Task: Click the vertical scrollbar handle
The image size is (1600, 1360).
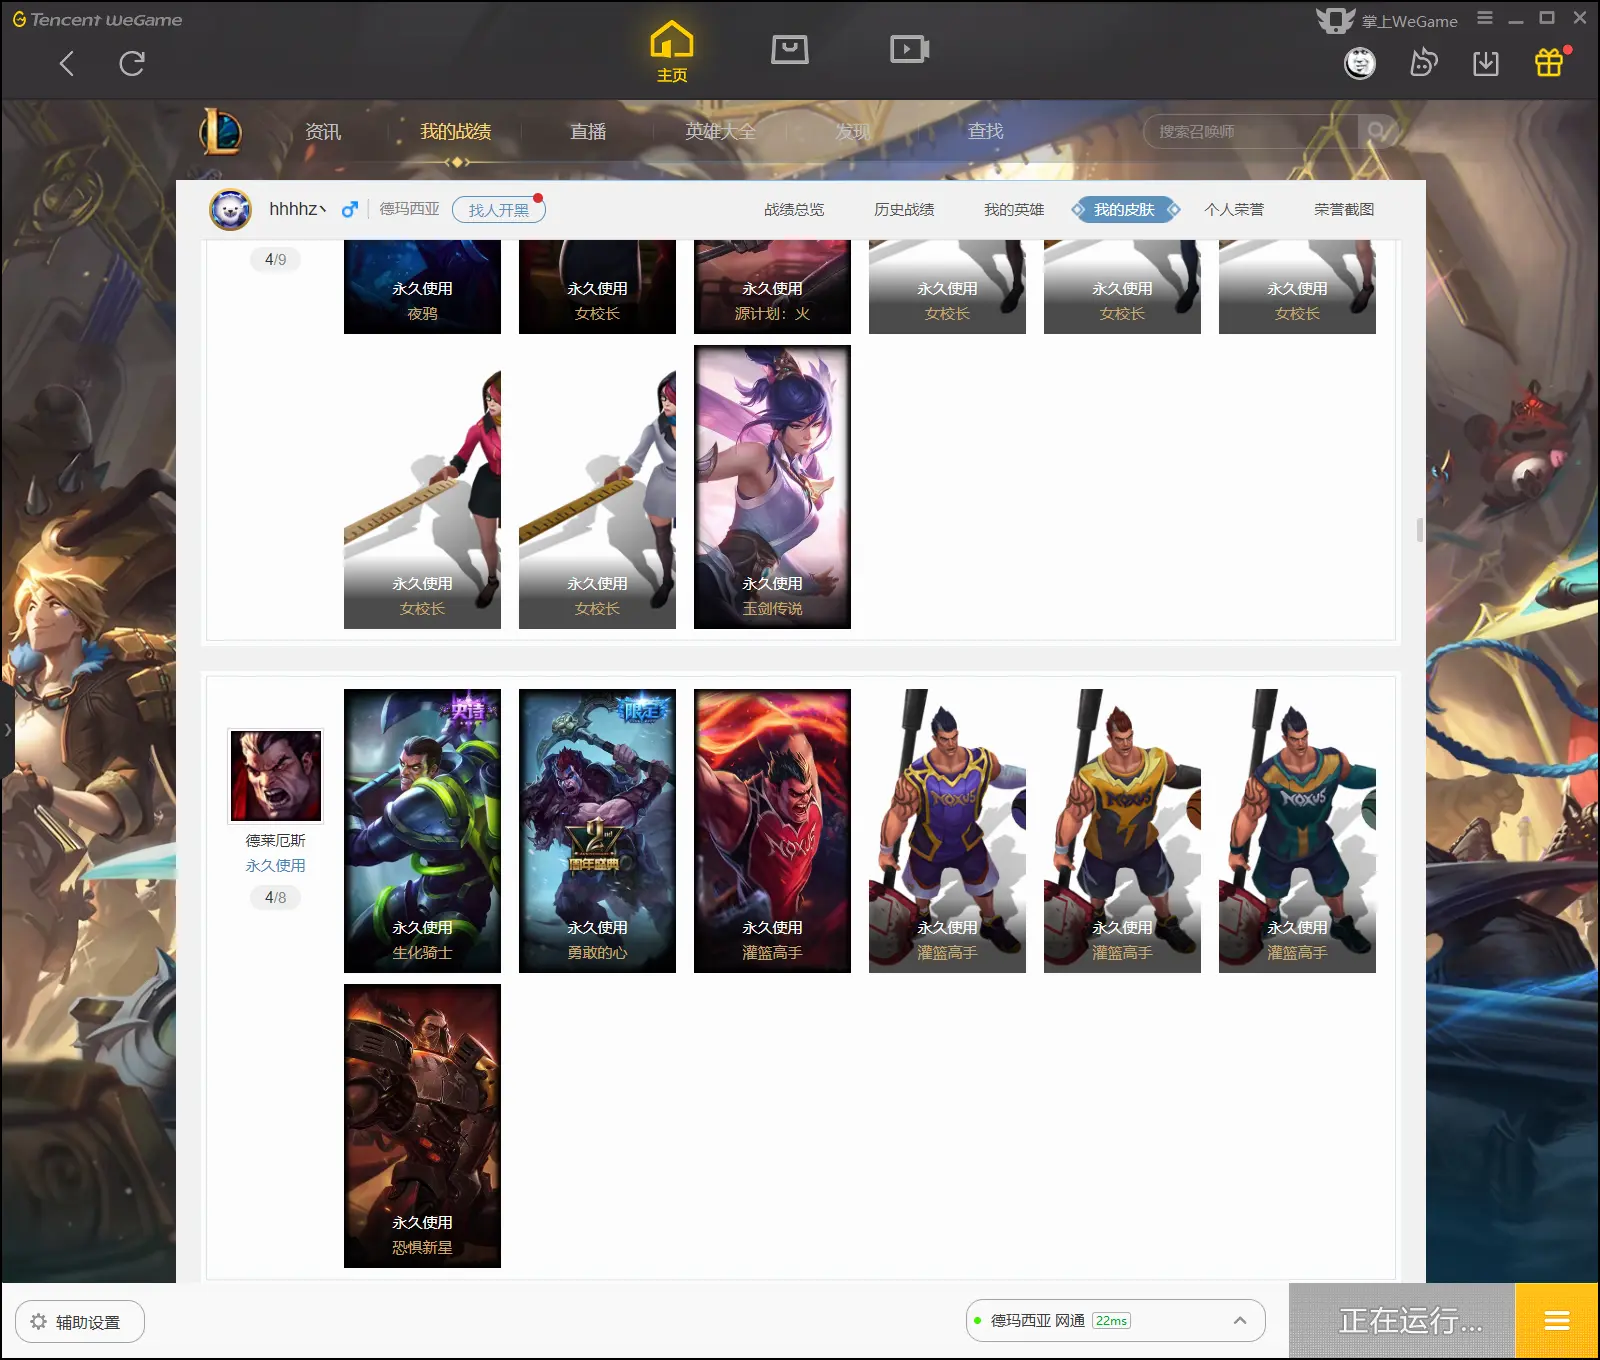Action: (1420, 530)
